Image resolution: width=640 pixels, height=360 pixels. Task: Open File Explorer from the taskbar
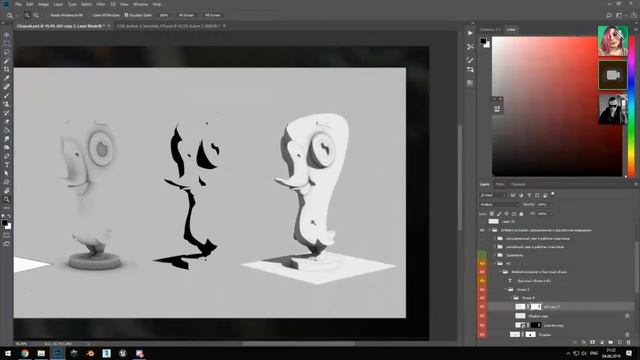pyautogui.click(x=41, y=353)
